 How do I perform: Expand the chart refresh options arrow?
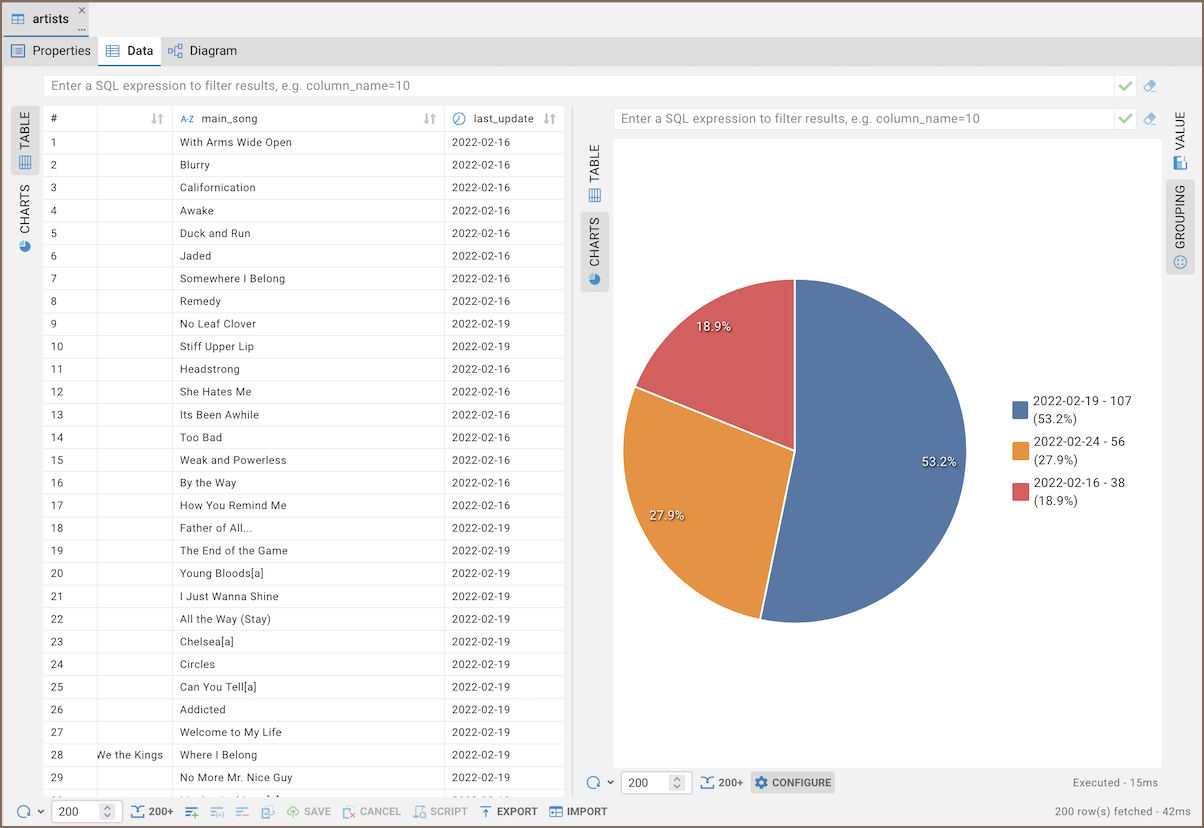pyautogui.click(x=610, y=783)
